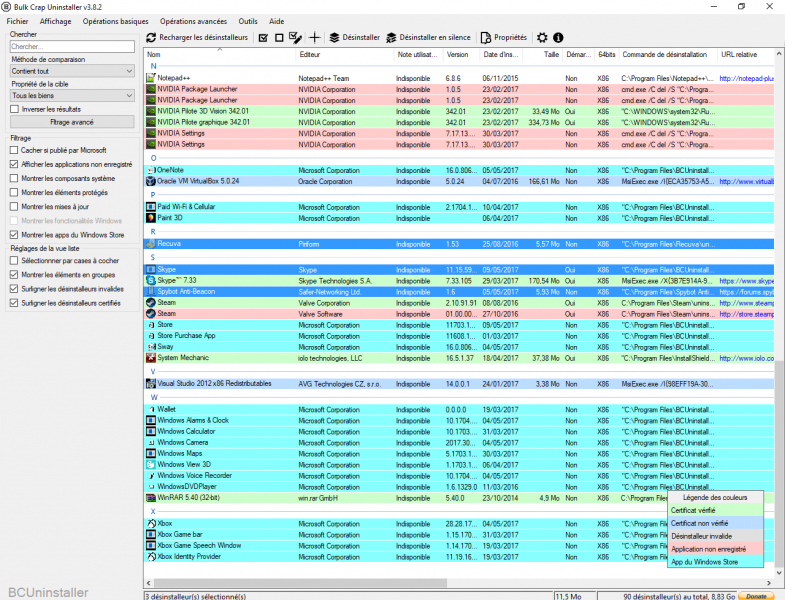
Task: Click the select-all checked box toolbar icon
Action: tap(263, 38)
